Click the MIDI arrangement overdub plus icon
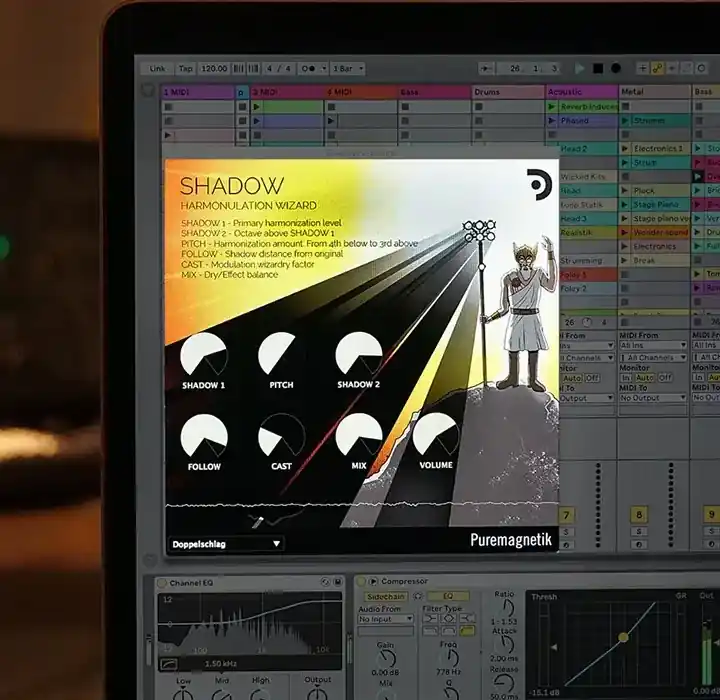The image size is (720, 700). [643, 68]
